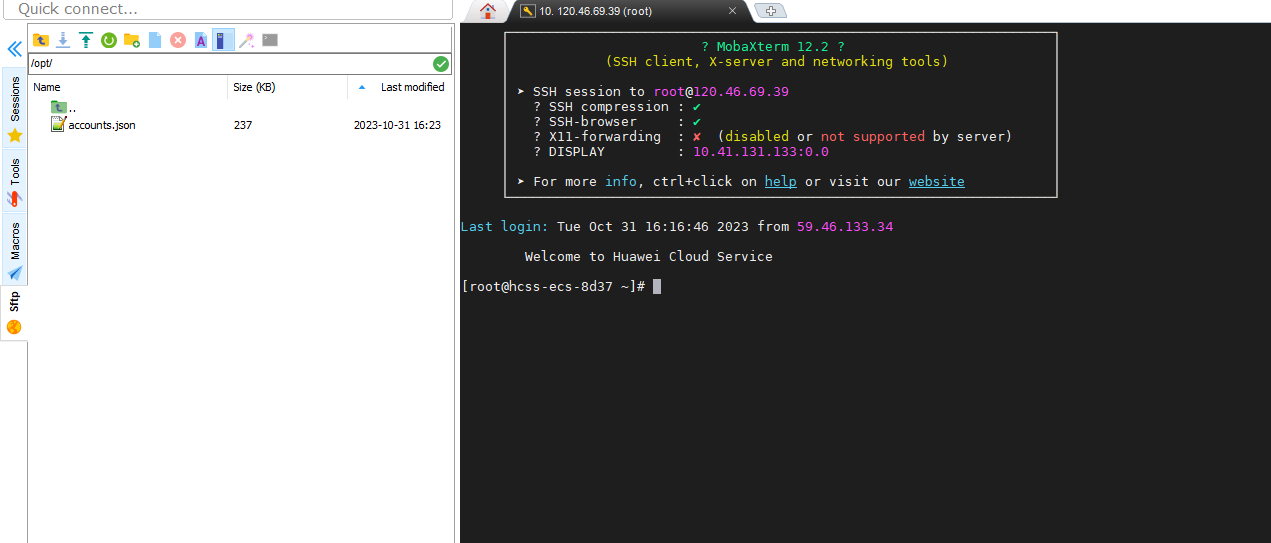
Task: Select the Sftp side tab
Action: [x=14, y=313]
